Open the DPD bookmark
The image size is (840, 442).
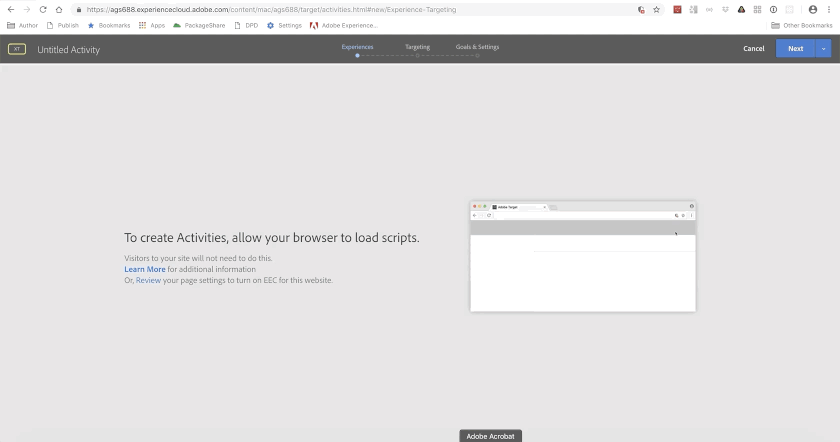pyautogui.click(x=246, y=25)
